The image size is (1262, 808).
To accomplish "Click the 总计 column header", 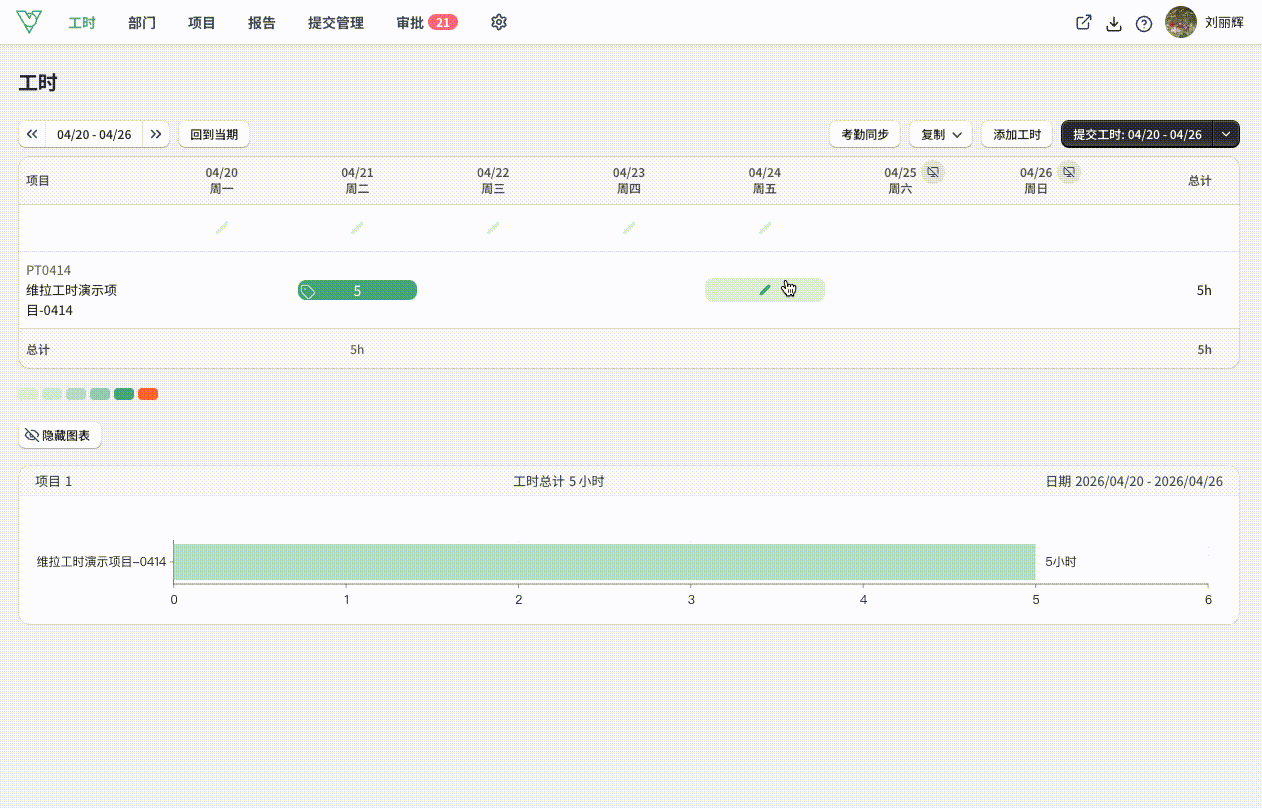I will point(1199,181).
